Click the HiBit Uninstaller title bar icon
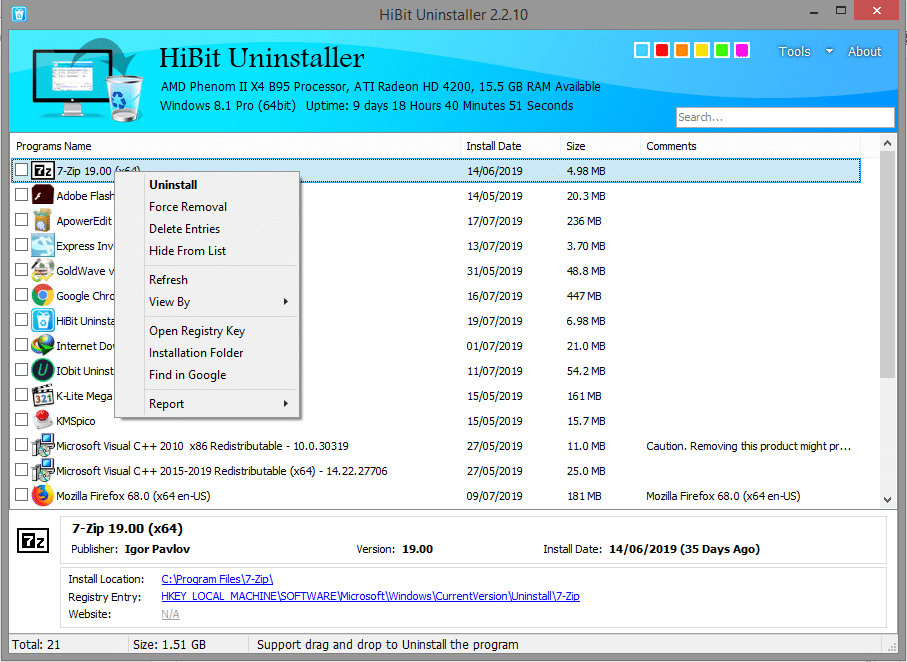This screenshot has height=662, width=907. coord(19,14)
